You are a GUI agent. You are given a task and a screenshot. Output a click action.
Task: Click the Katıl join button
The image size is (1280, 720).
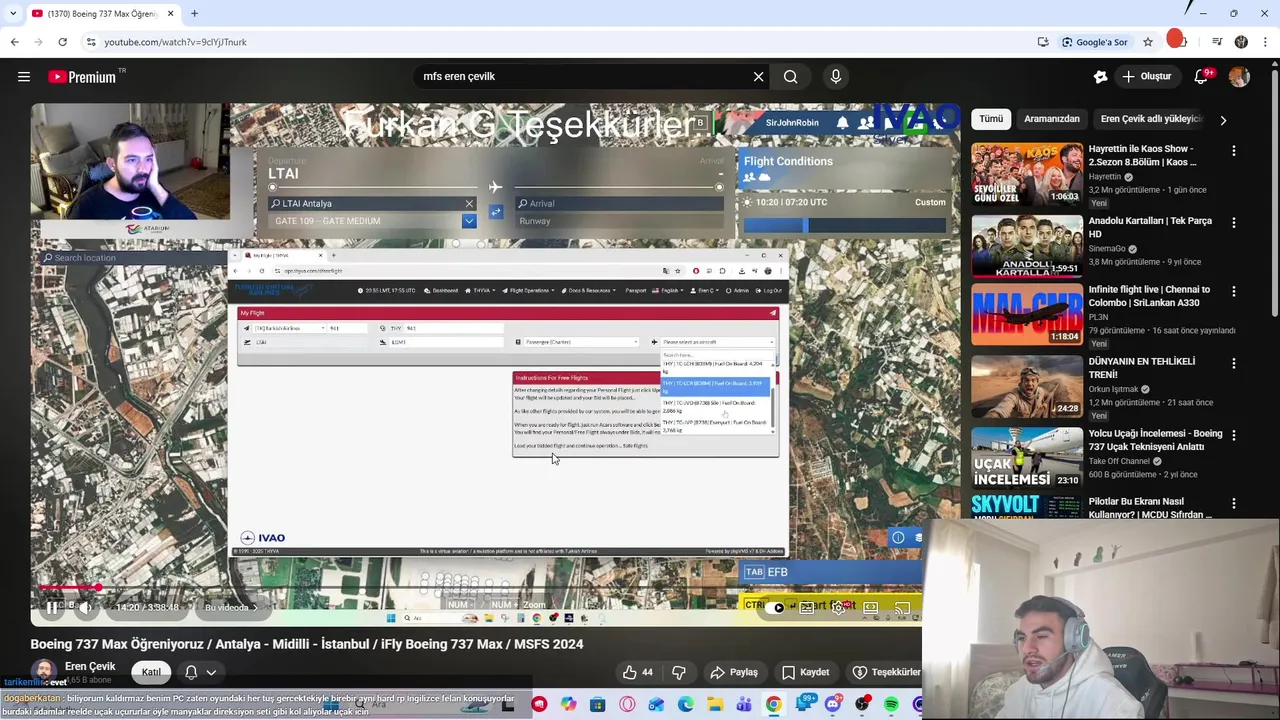coord(151,672)
